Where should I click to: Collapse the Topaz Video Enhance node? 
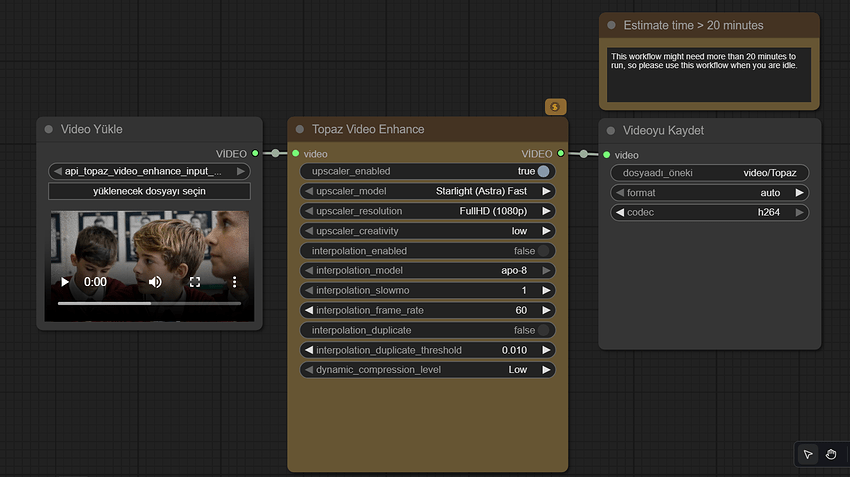300,130
